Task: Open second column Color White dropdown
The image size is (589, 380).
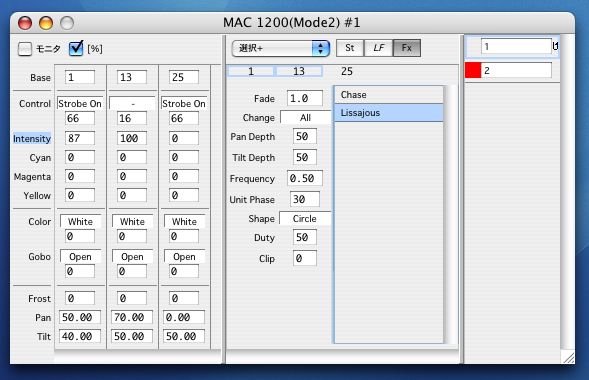Action: [133, 222]
